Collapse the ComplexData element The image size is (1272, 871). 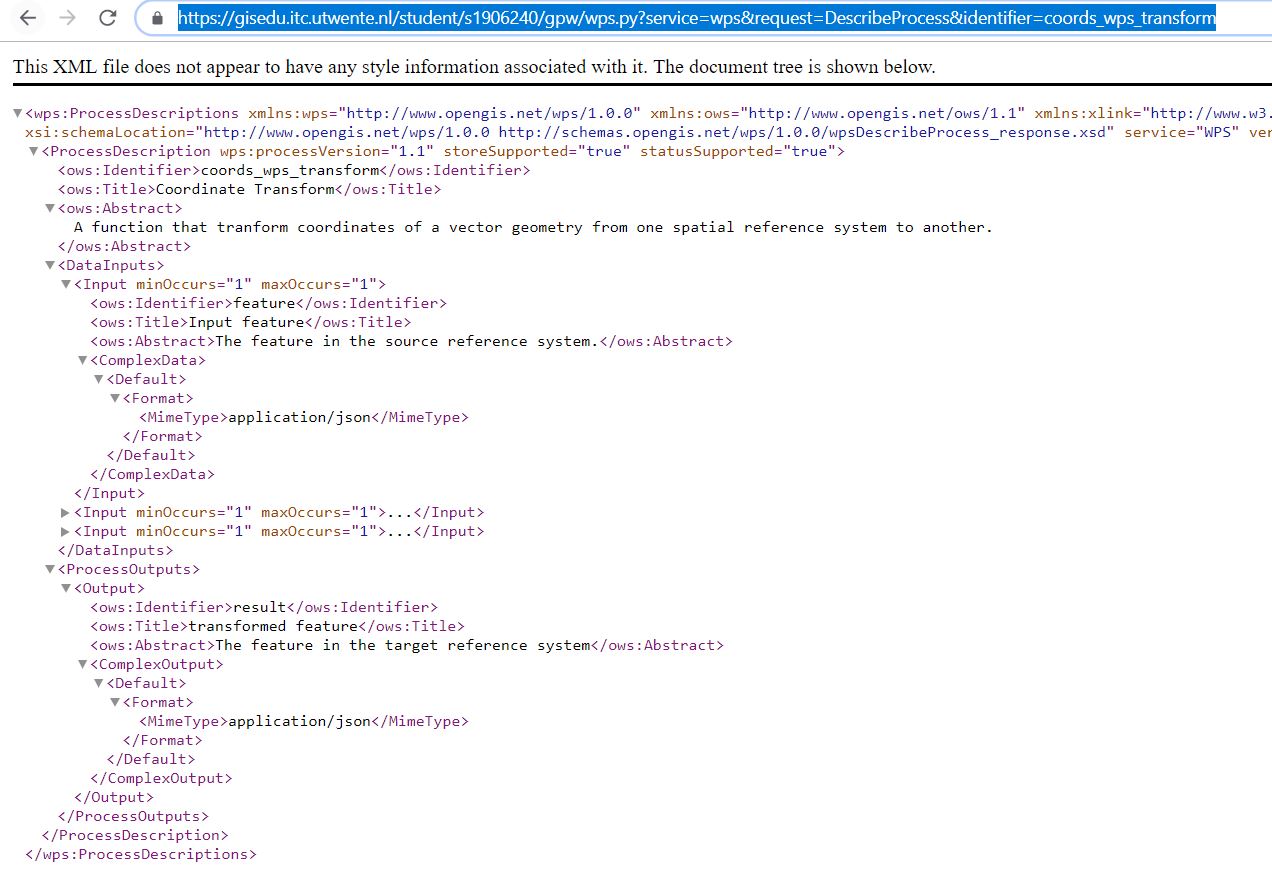point(82,360)
